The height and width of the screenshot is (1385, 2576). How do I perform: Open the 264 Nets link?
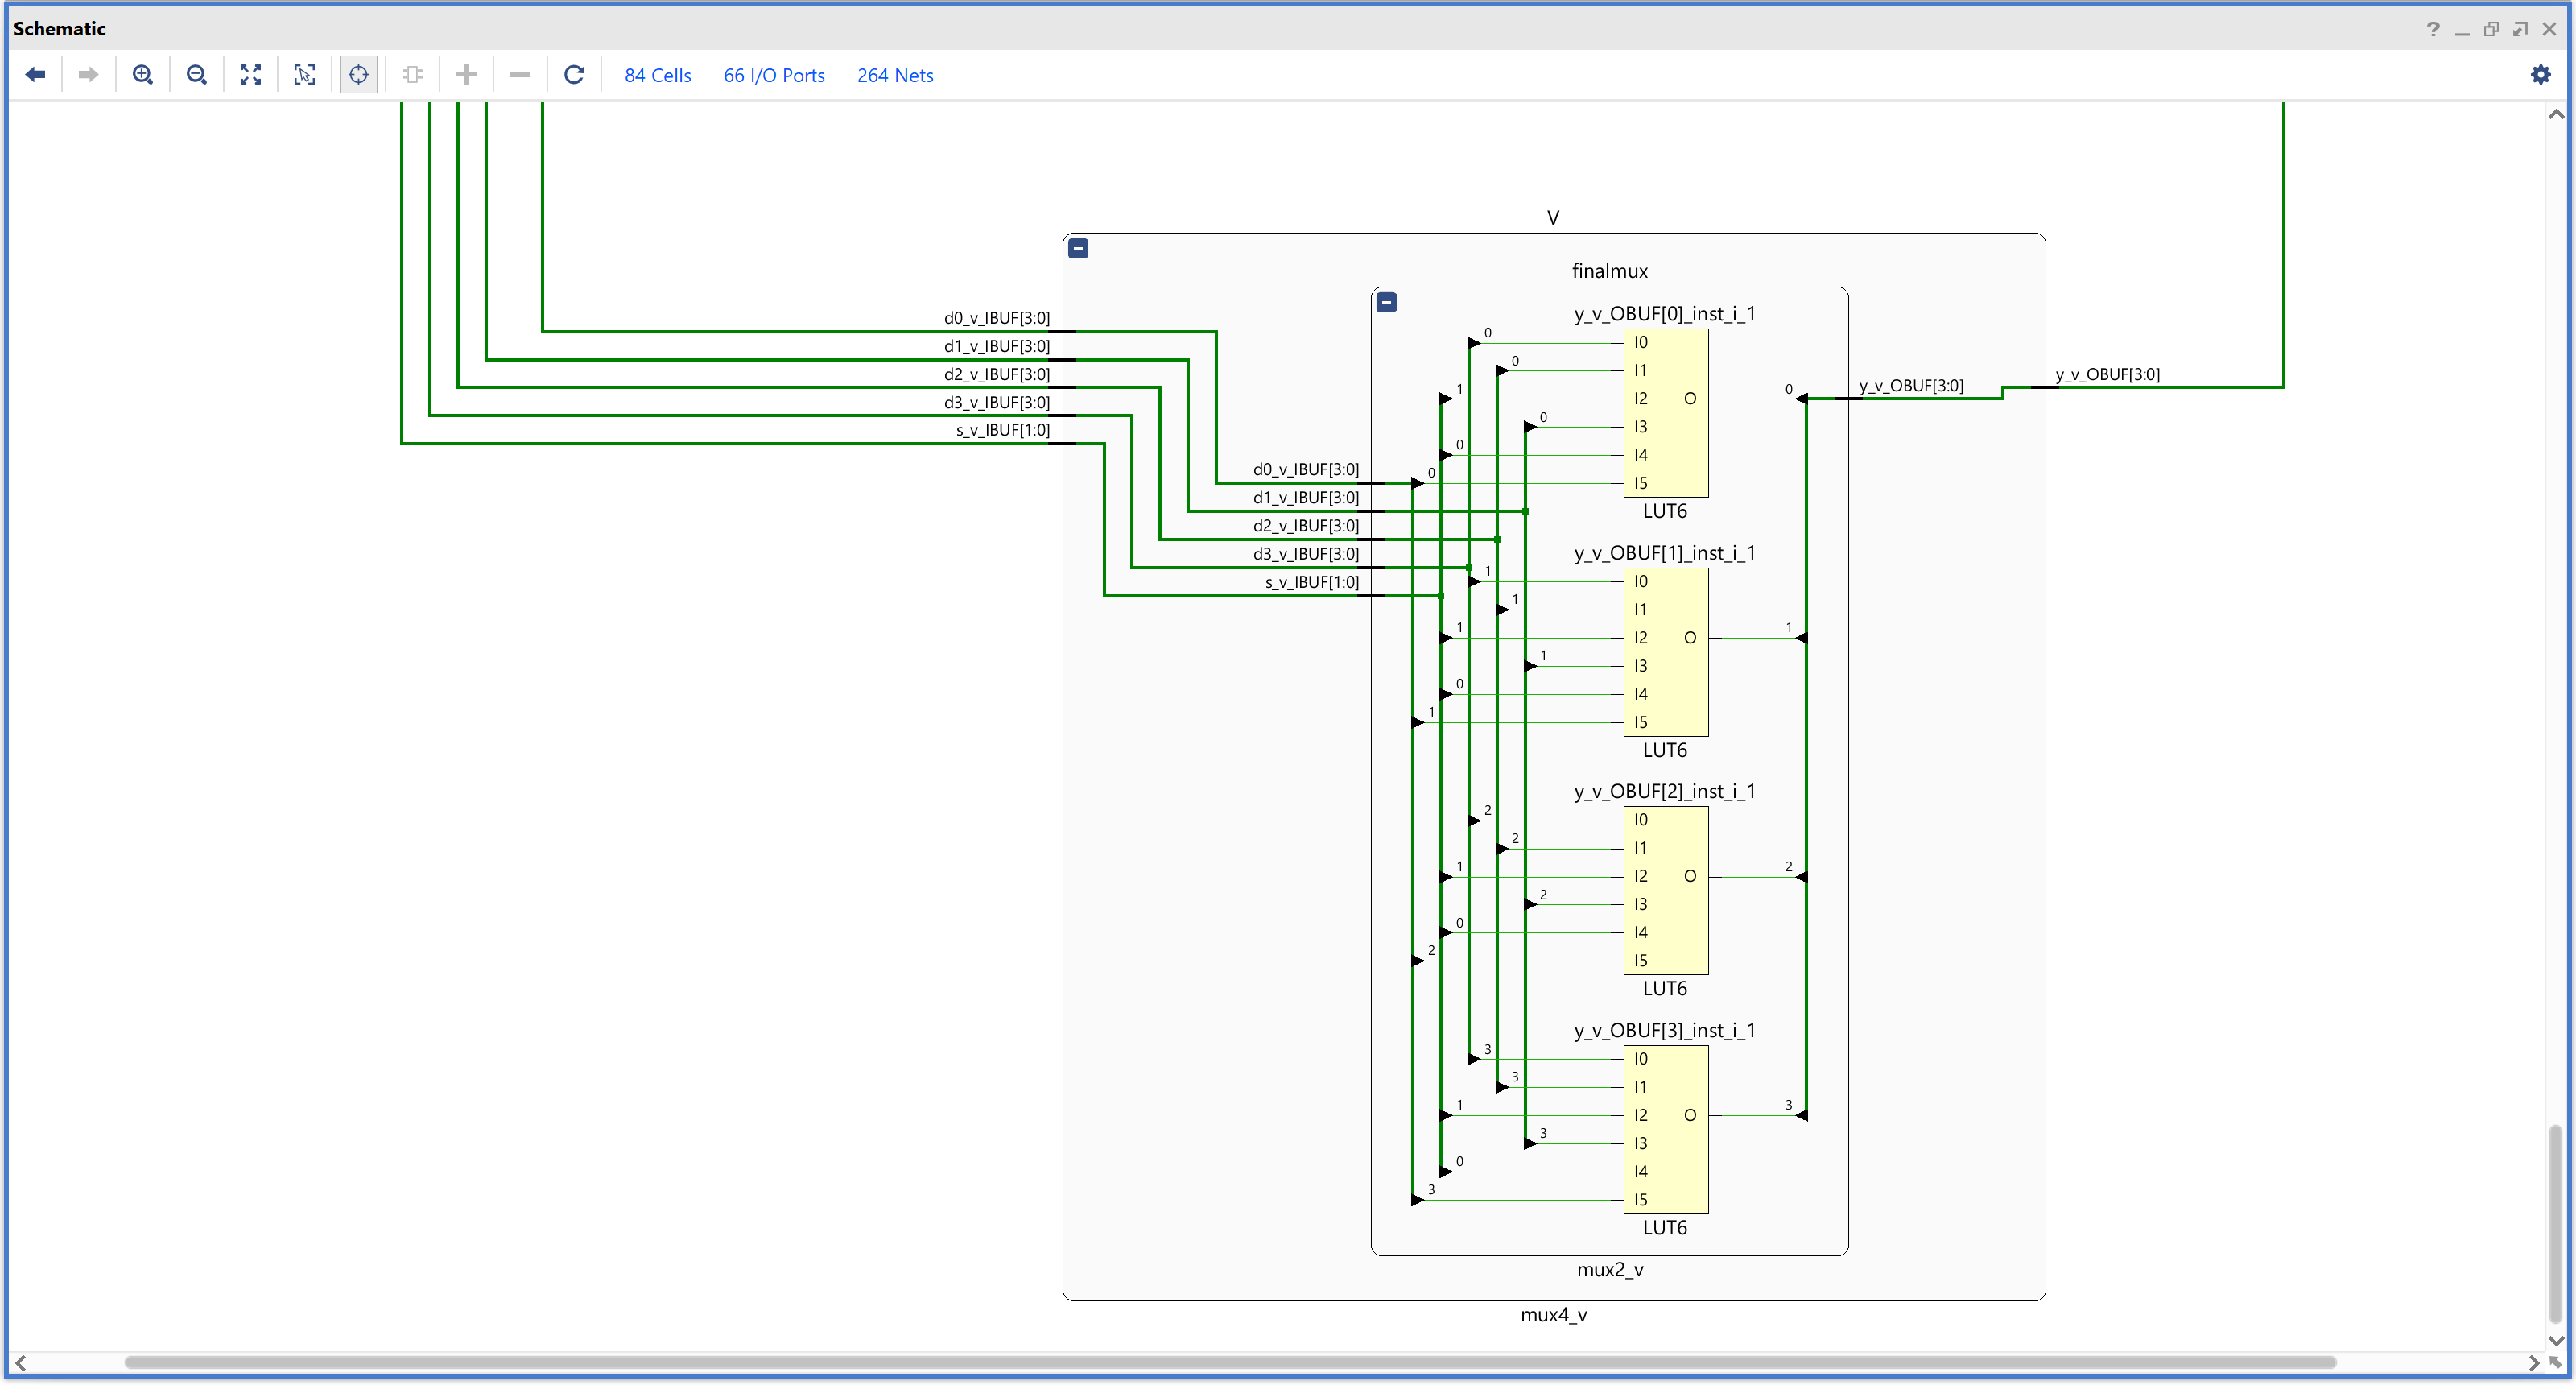[x=895, y=75]
